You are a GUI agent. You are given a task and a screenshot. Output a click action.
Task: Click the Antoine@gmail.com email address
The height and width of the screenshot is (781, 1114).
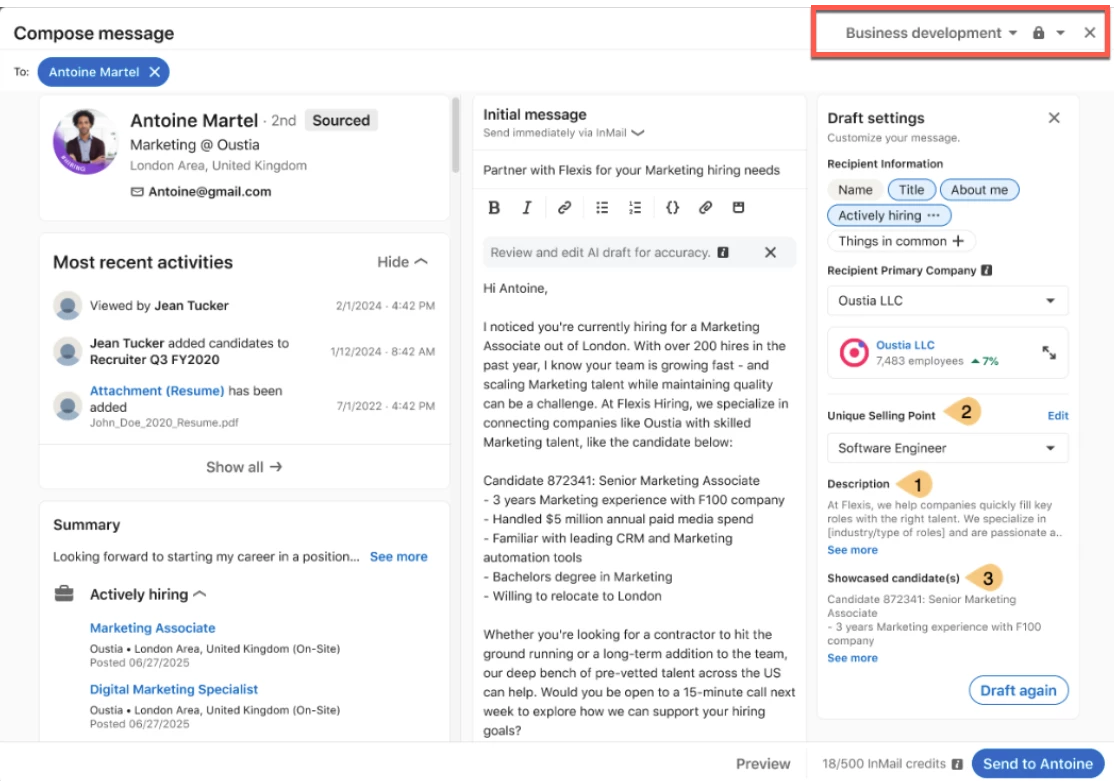coord(210,191)
